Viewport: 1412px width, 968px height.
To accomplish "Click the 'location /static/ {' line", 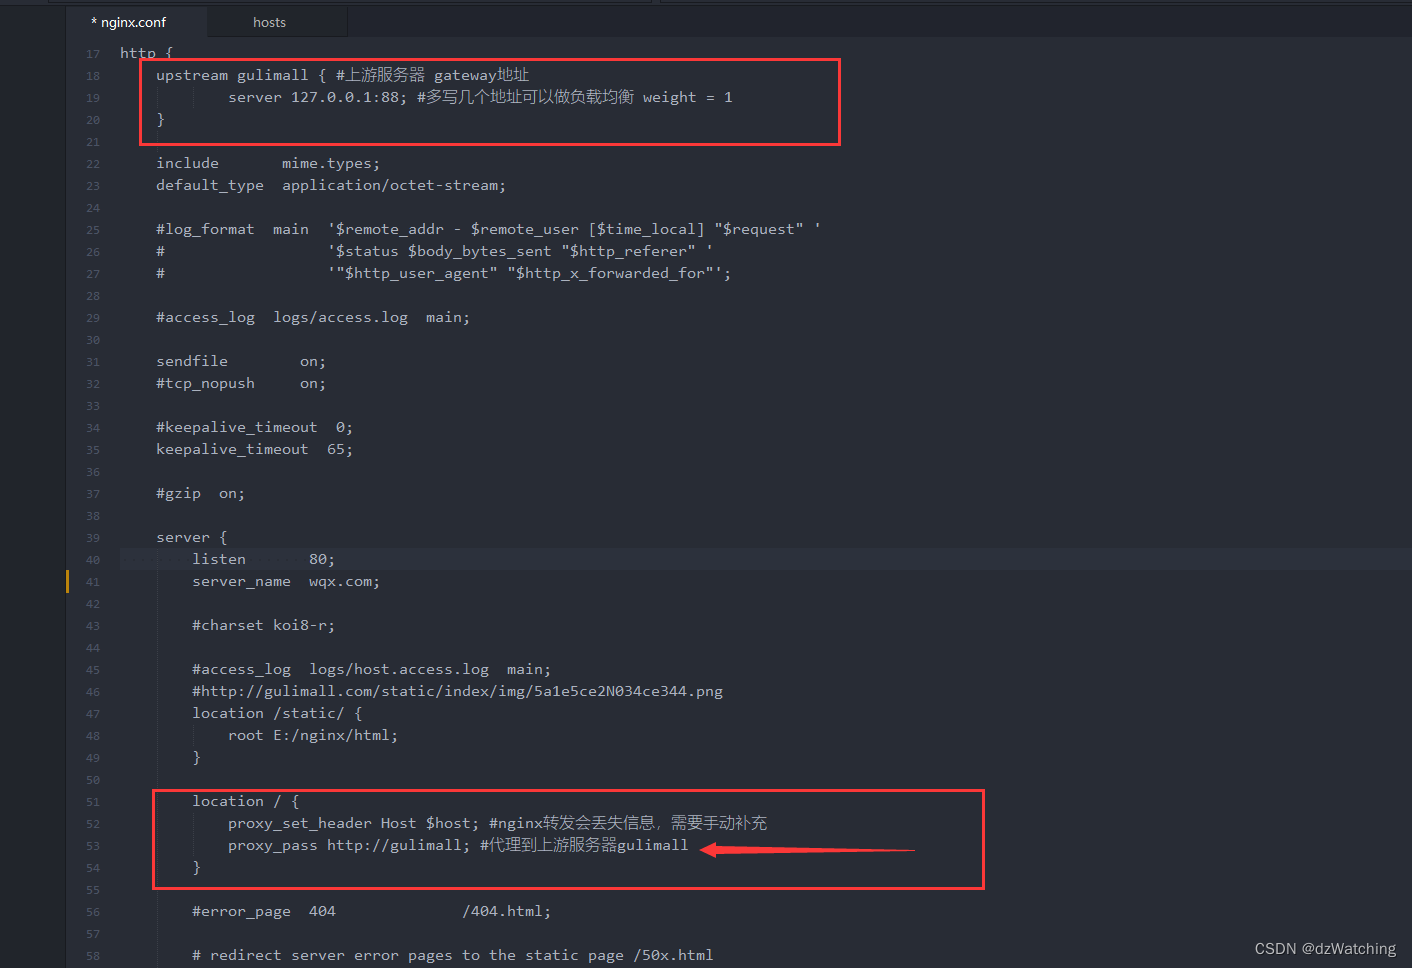I will pos(277,713).
